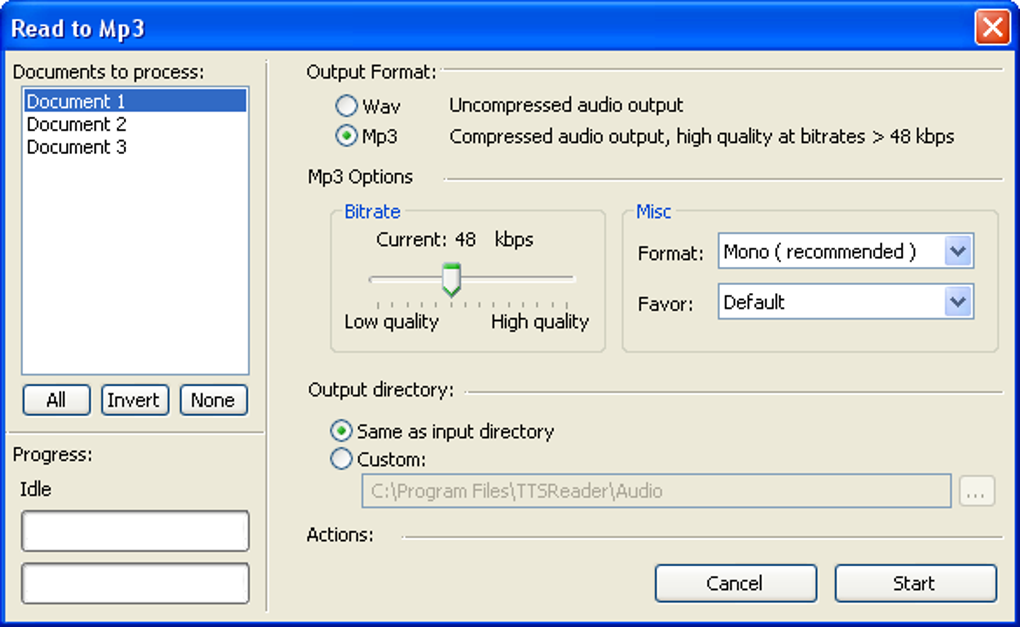Open the Format dropdown showing Mono
The height and width of the screenshot is (627, 1020).
846,251
